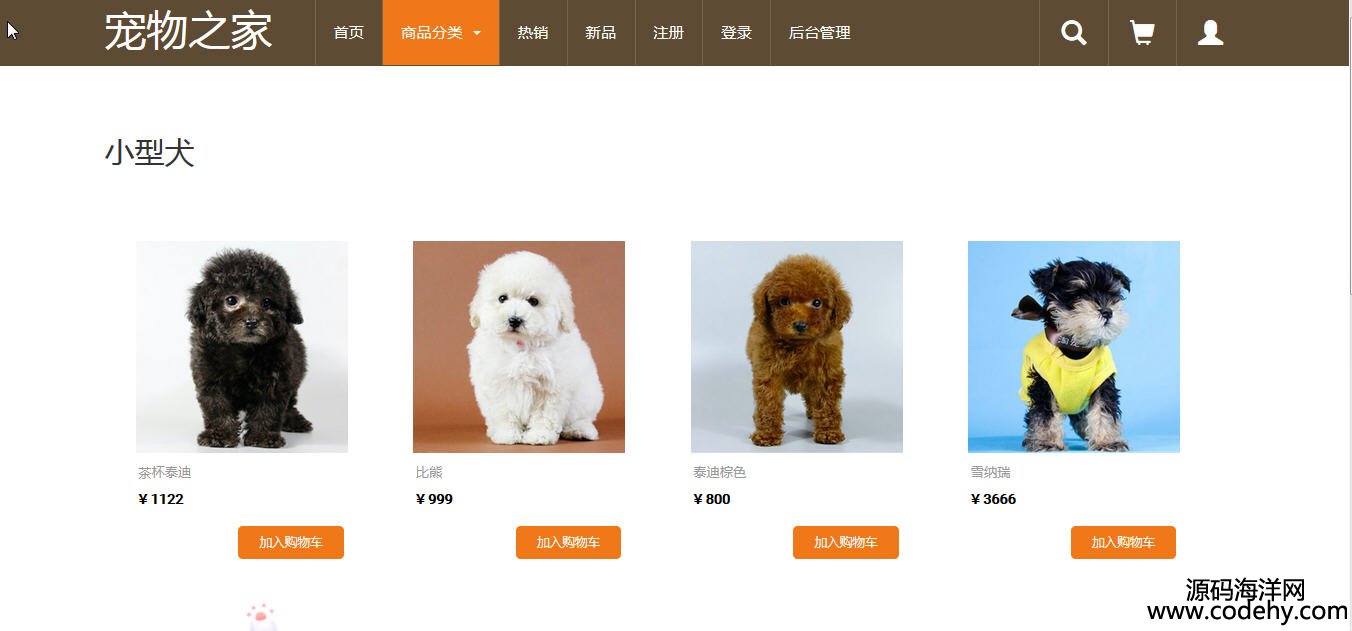This screenshot has width=1352, height=631.
Task: Expand the 商品分类 dropdown menu
Action: point(441,33)
